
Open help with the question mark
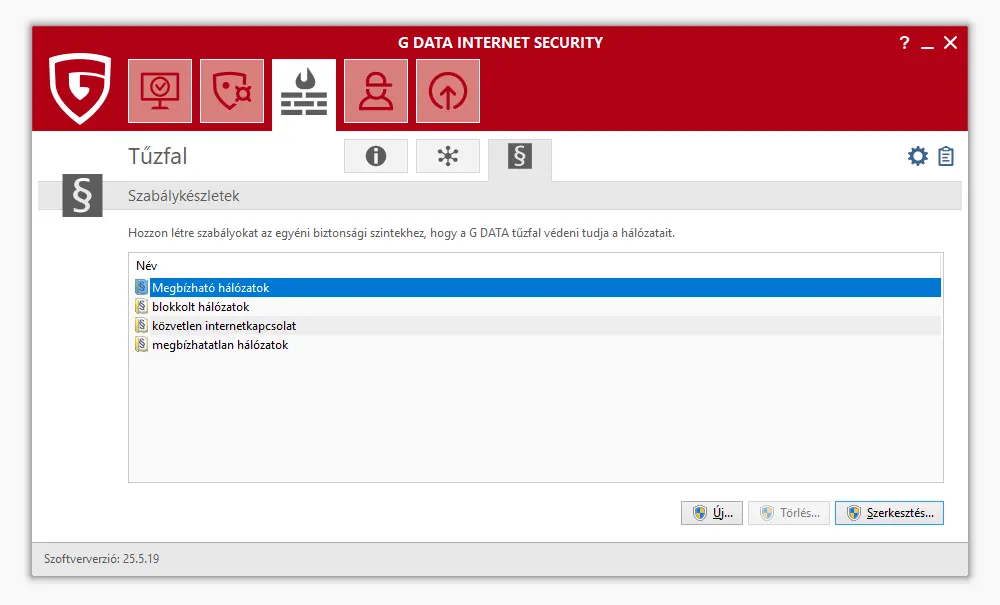pyautogui.click(x=904, y=43)
